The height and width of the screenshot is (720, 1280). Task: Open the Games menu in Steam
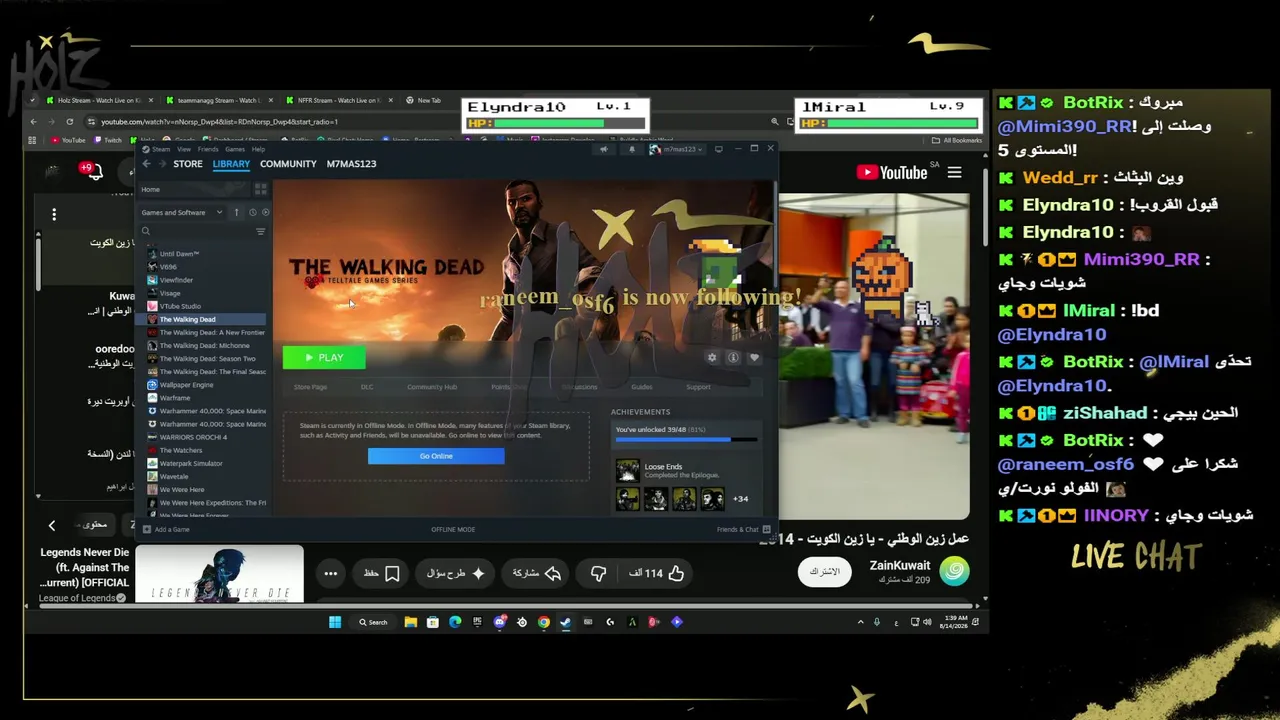tap(235, 149)
